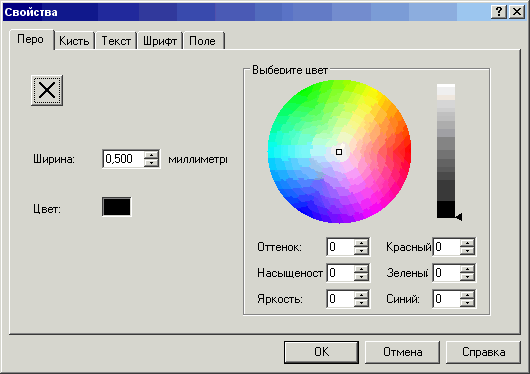Open the context help question mark
Viewport: 530px width, 374px height.
point(499,12)
